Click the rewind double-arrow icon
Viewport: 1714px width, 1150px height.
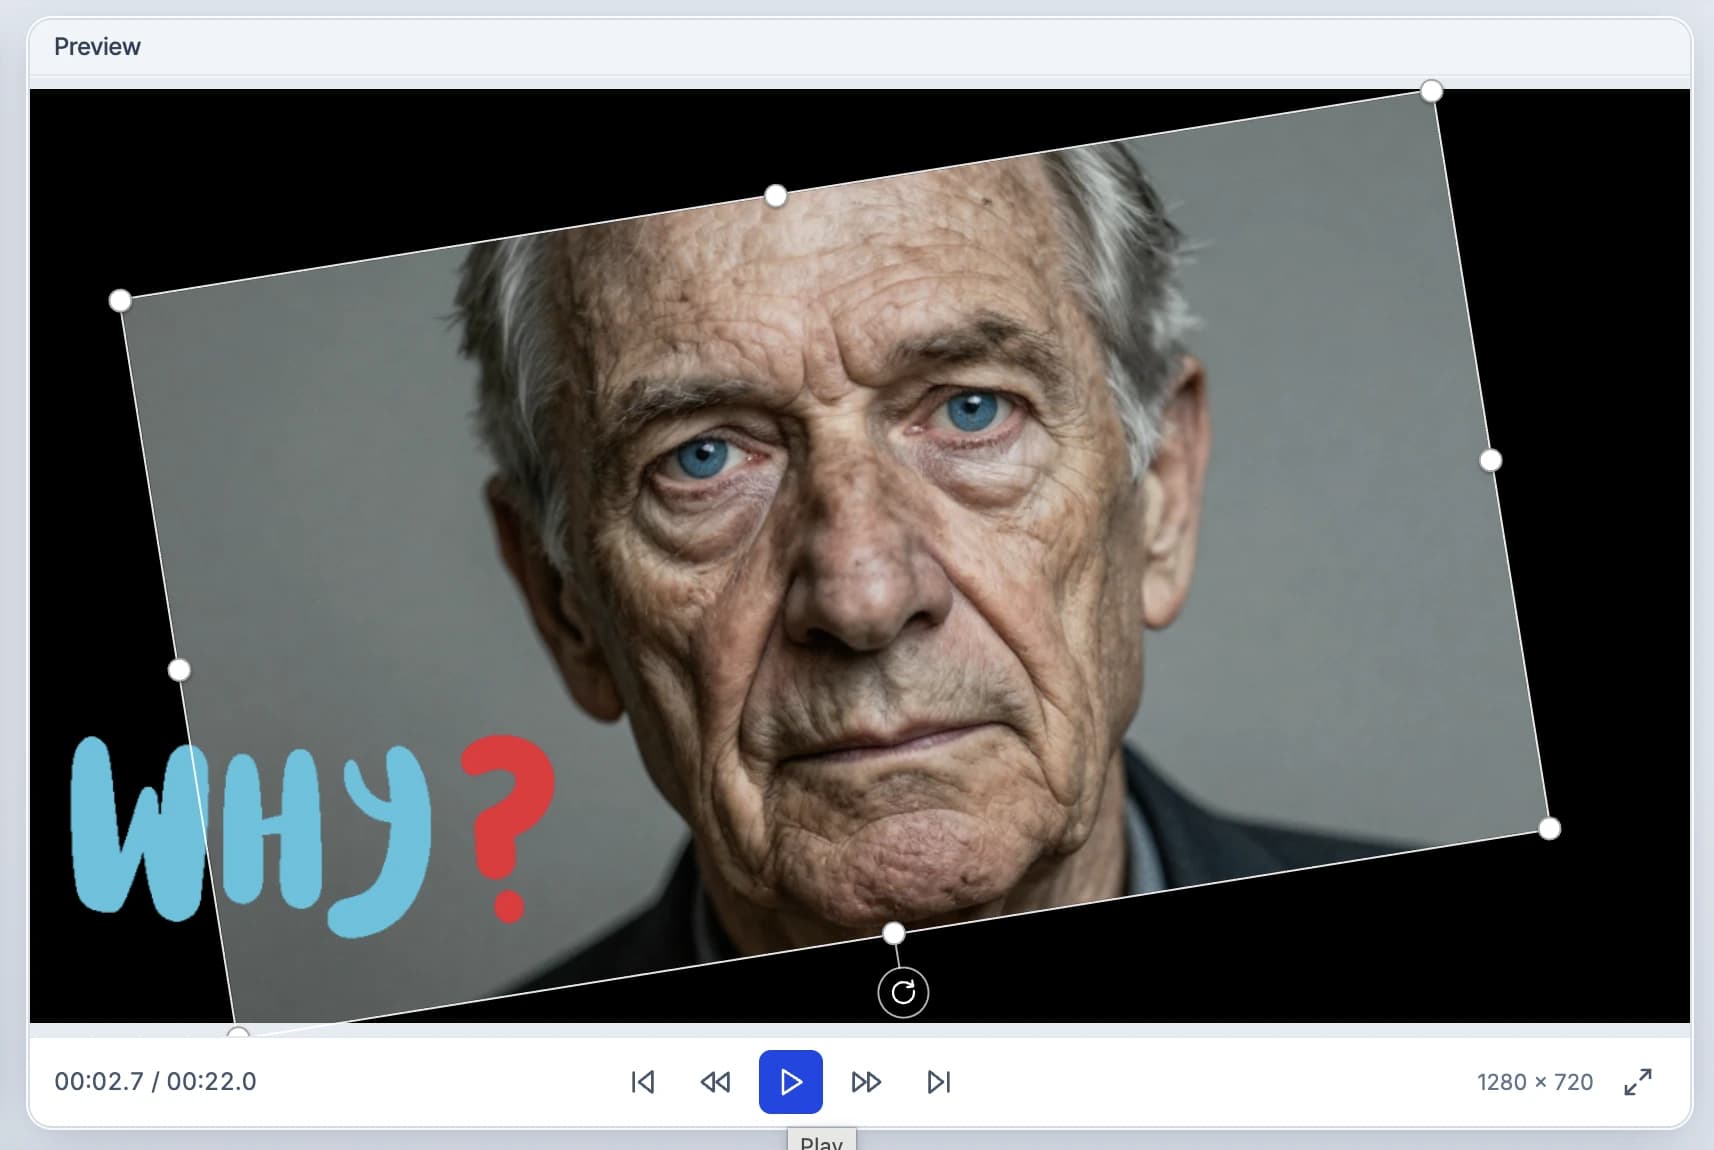(x=715, y=1082)
